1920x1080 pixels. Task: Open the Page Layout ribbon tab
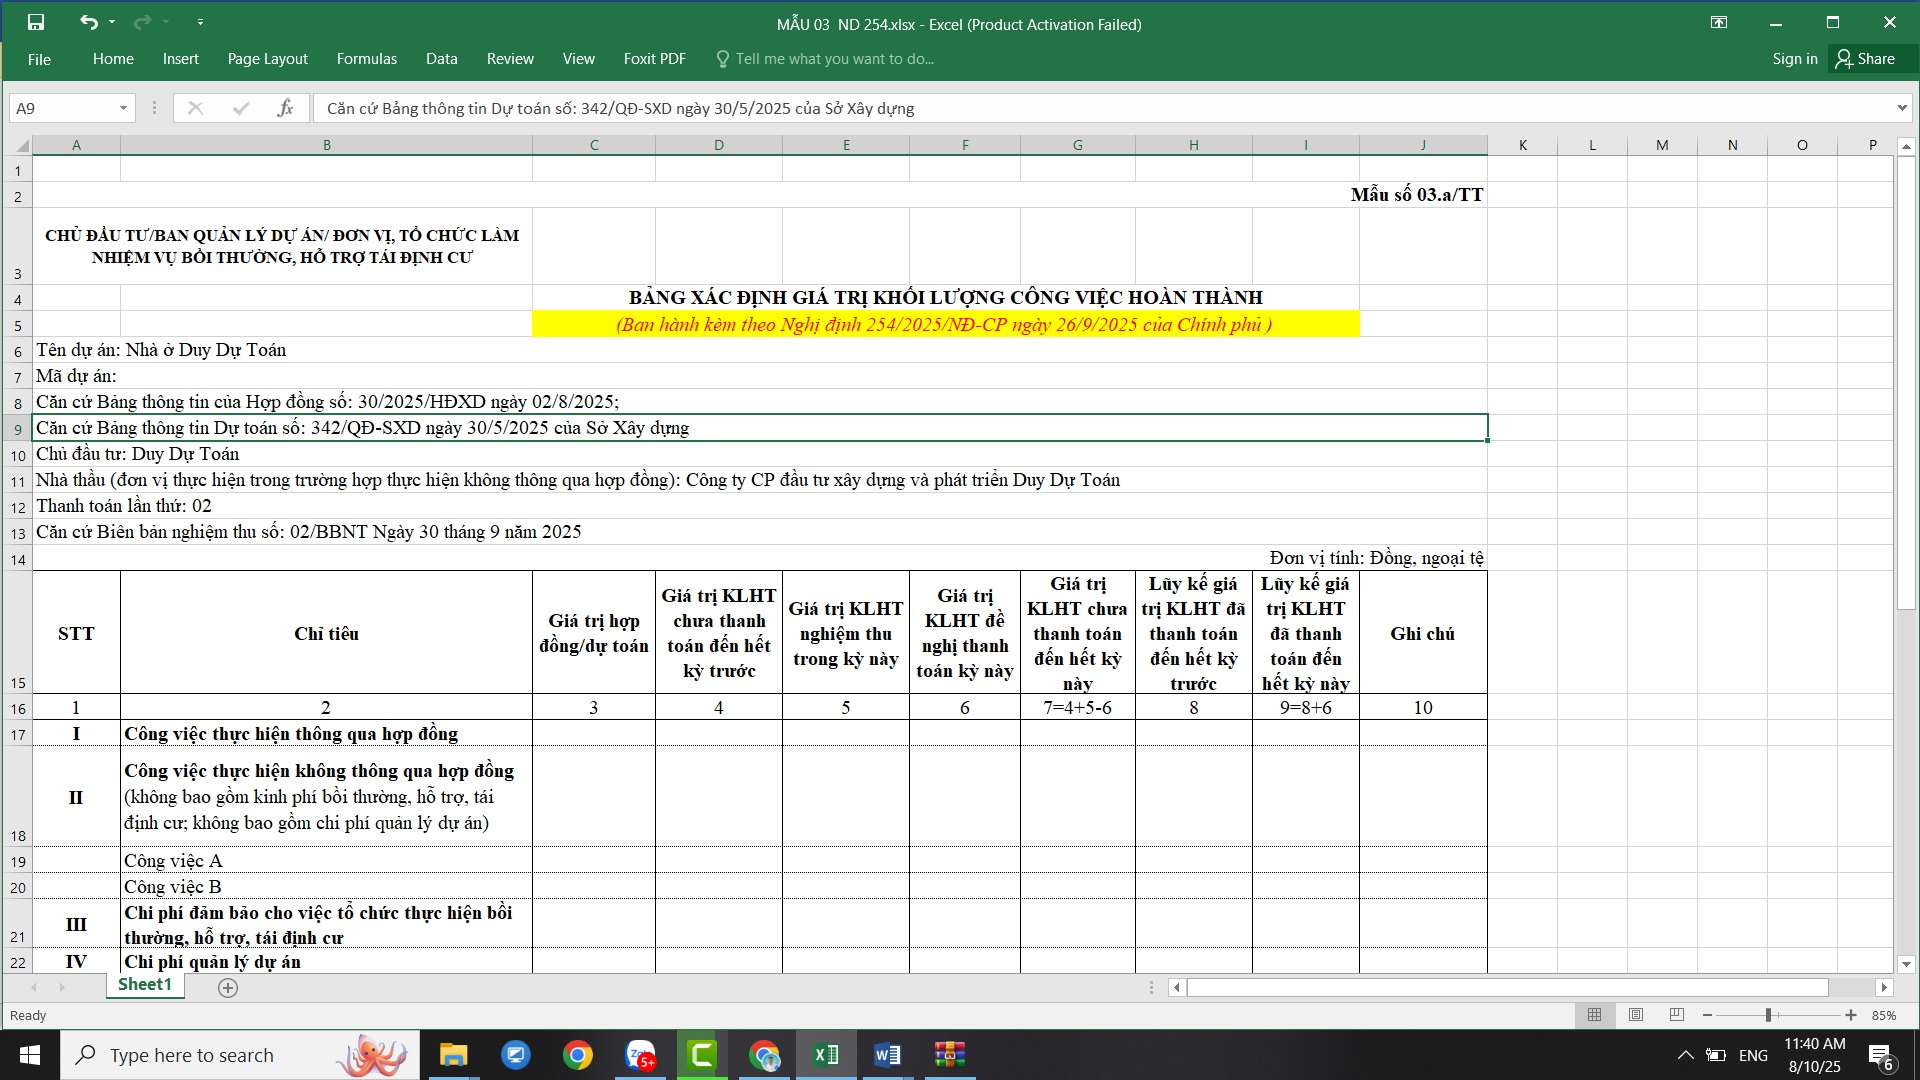pos(267,59)
